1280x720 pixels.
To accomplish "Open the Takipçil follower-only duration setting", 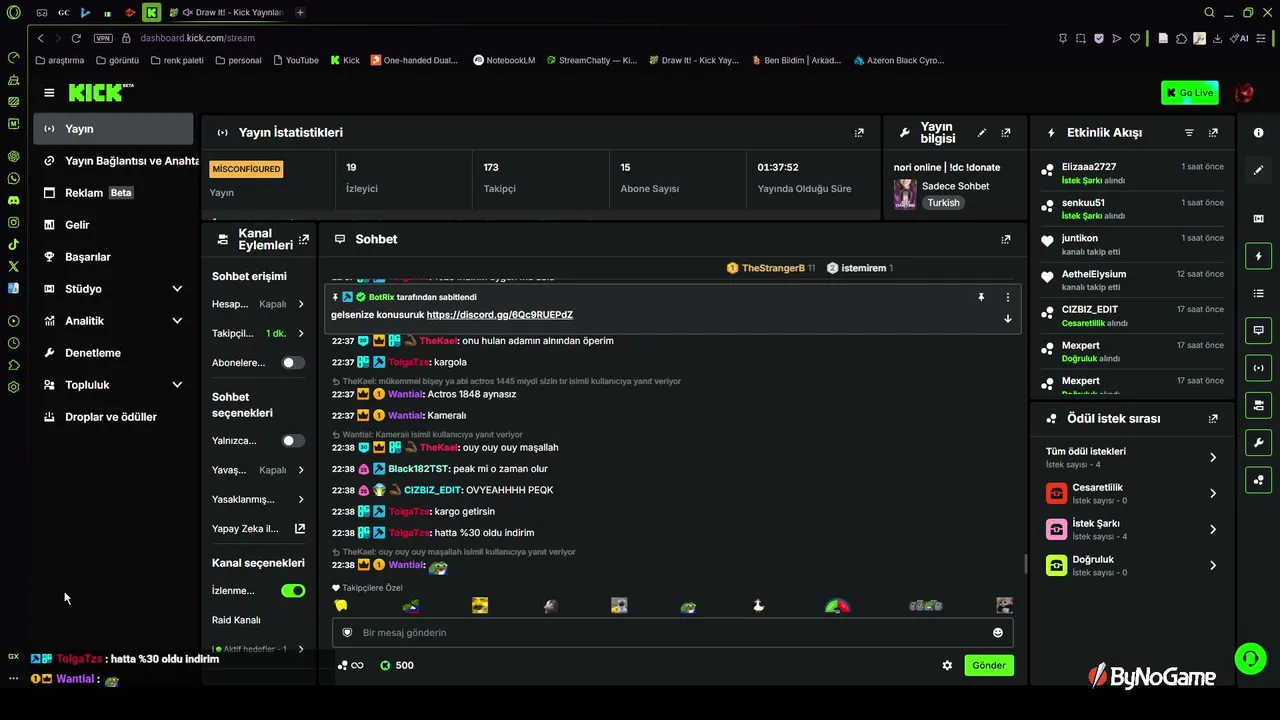I will click(259, 333).
